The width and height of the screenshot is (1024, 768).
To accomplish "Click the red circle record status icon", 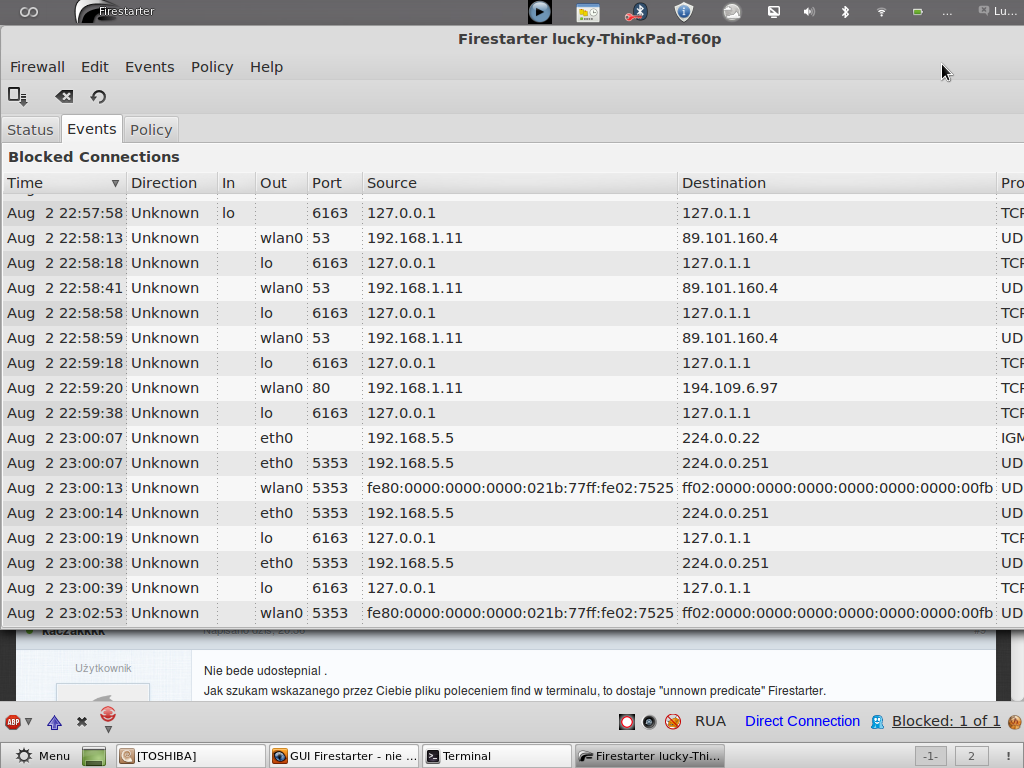I will tap(627, 722).
